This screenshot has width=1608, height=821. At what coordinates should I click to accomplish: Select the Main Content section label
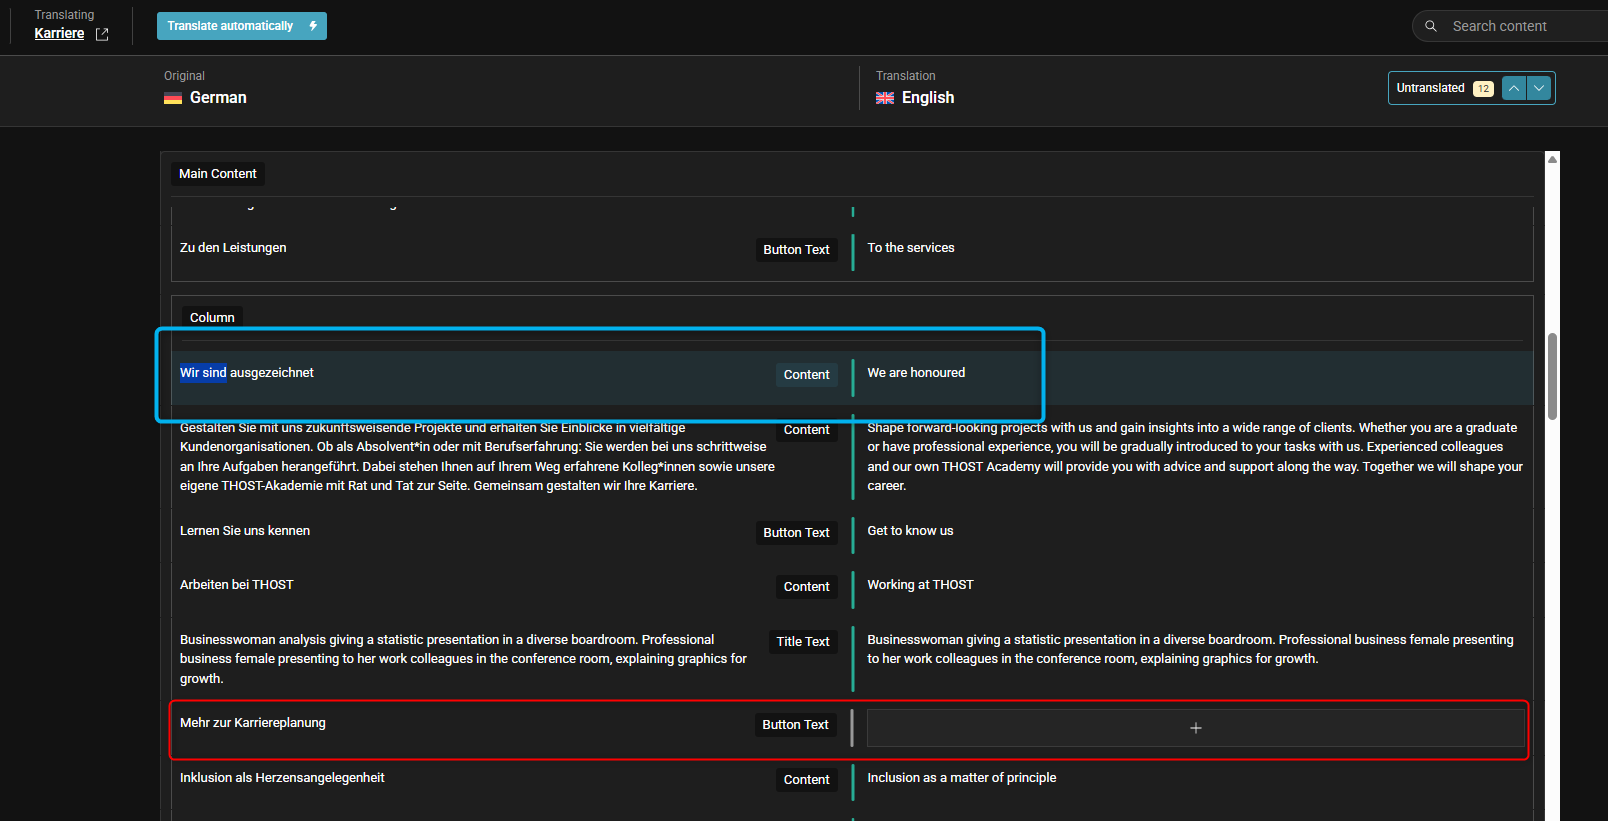click(x=218, y=174)
